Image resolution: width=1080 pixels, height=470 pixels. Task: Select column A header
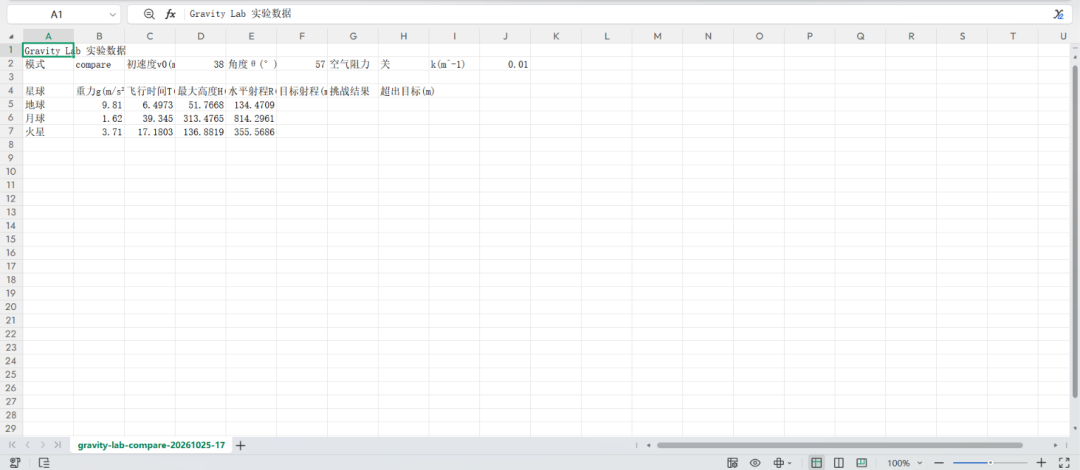tap(48, 37)
